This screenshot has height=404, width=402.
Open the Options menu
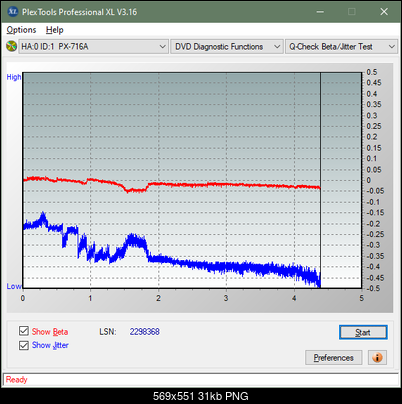click(21, 30)
